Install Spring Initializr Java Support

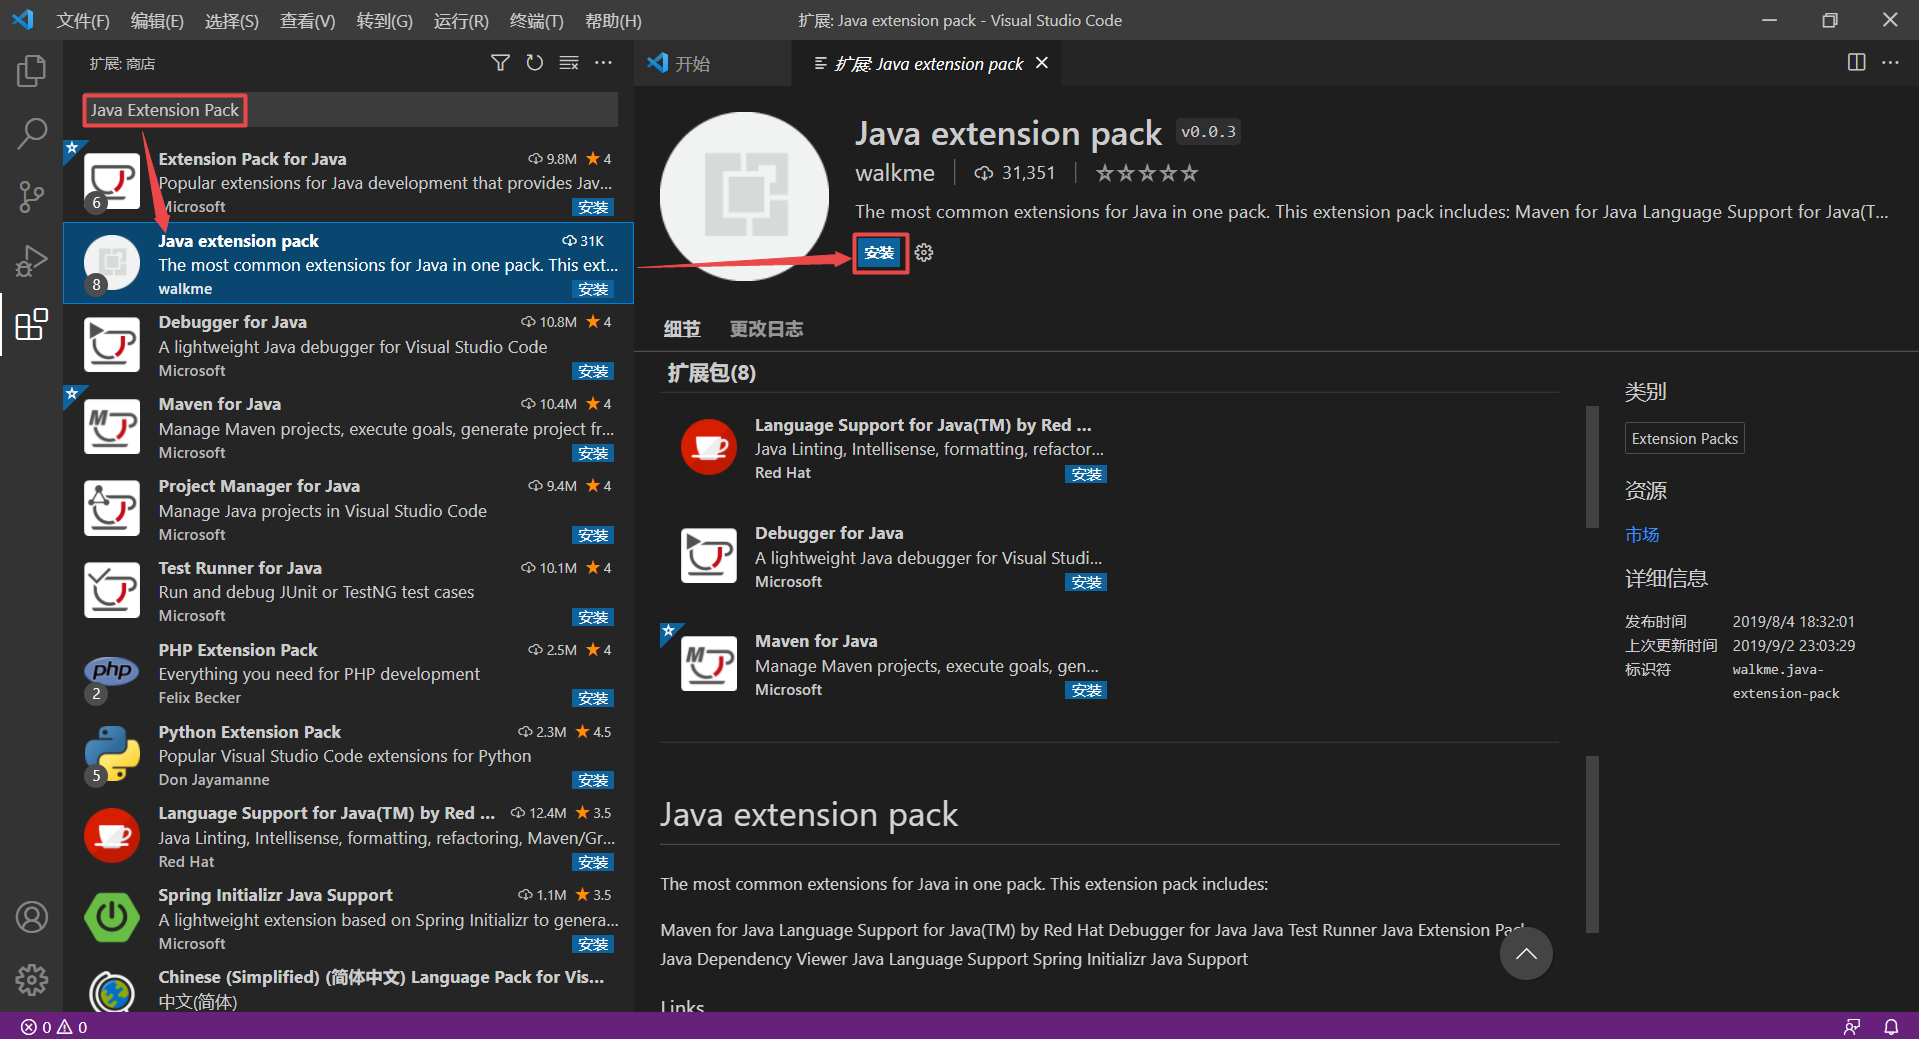[593, 944]
